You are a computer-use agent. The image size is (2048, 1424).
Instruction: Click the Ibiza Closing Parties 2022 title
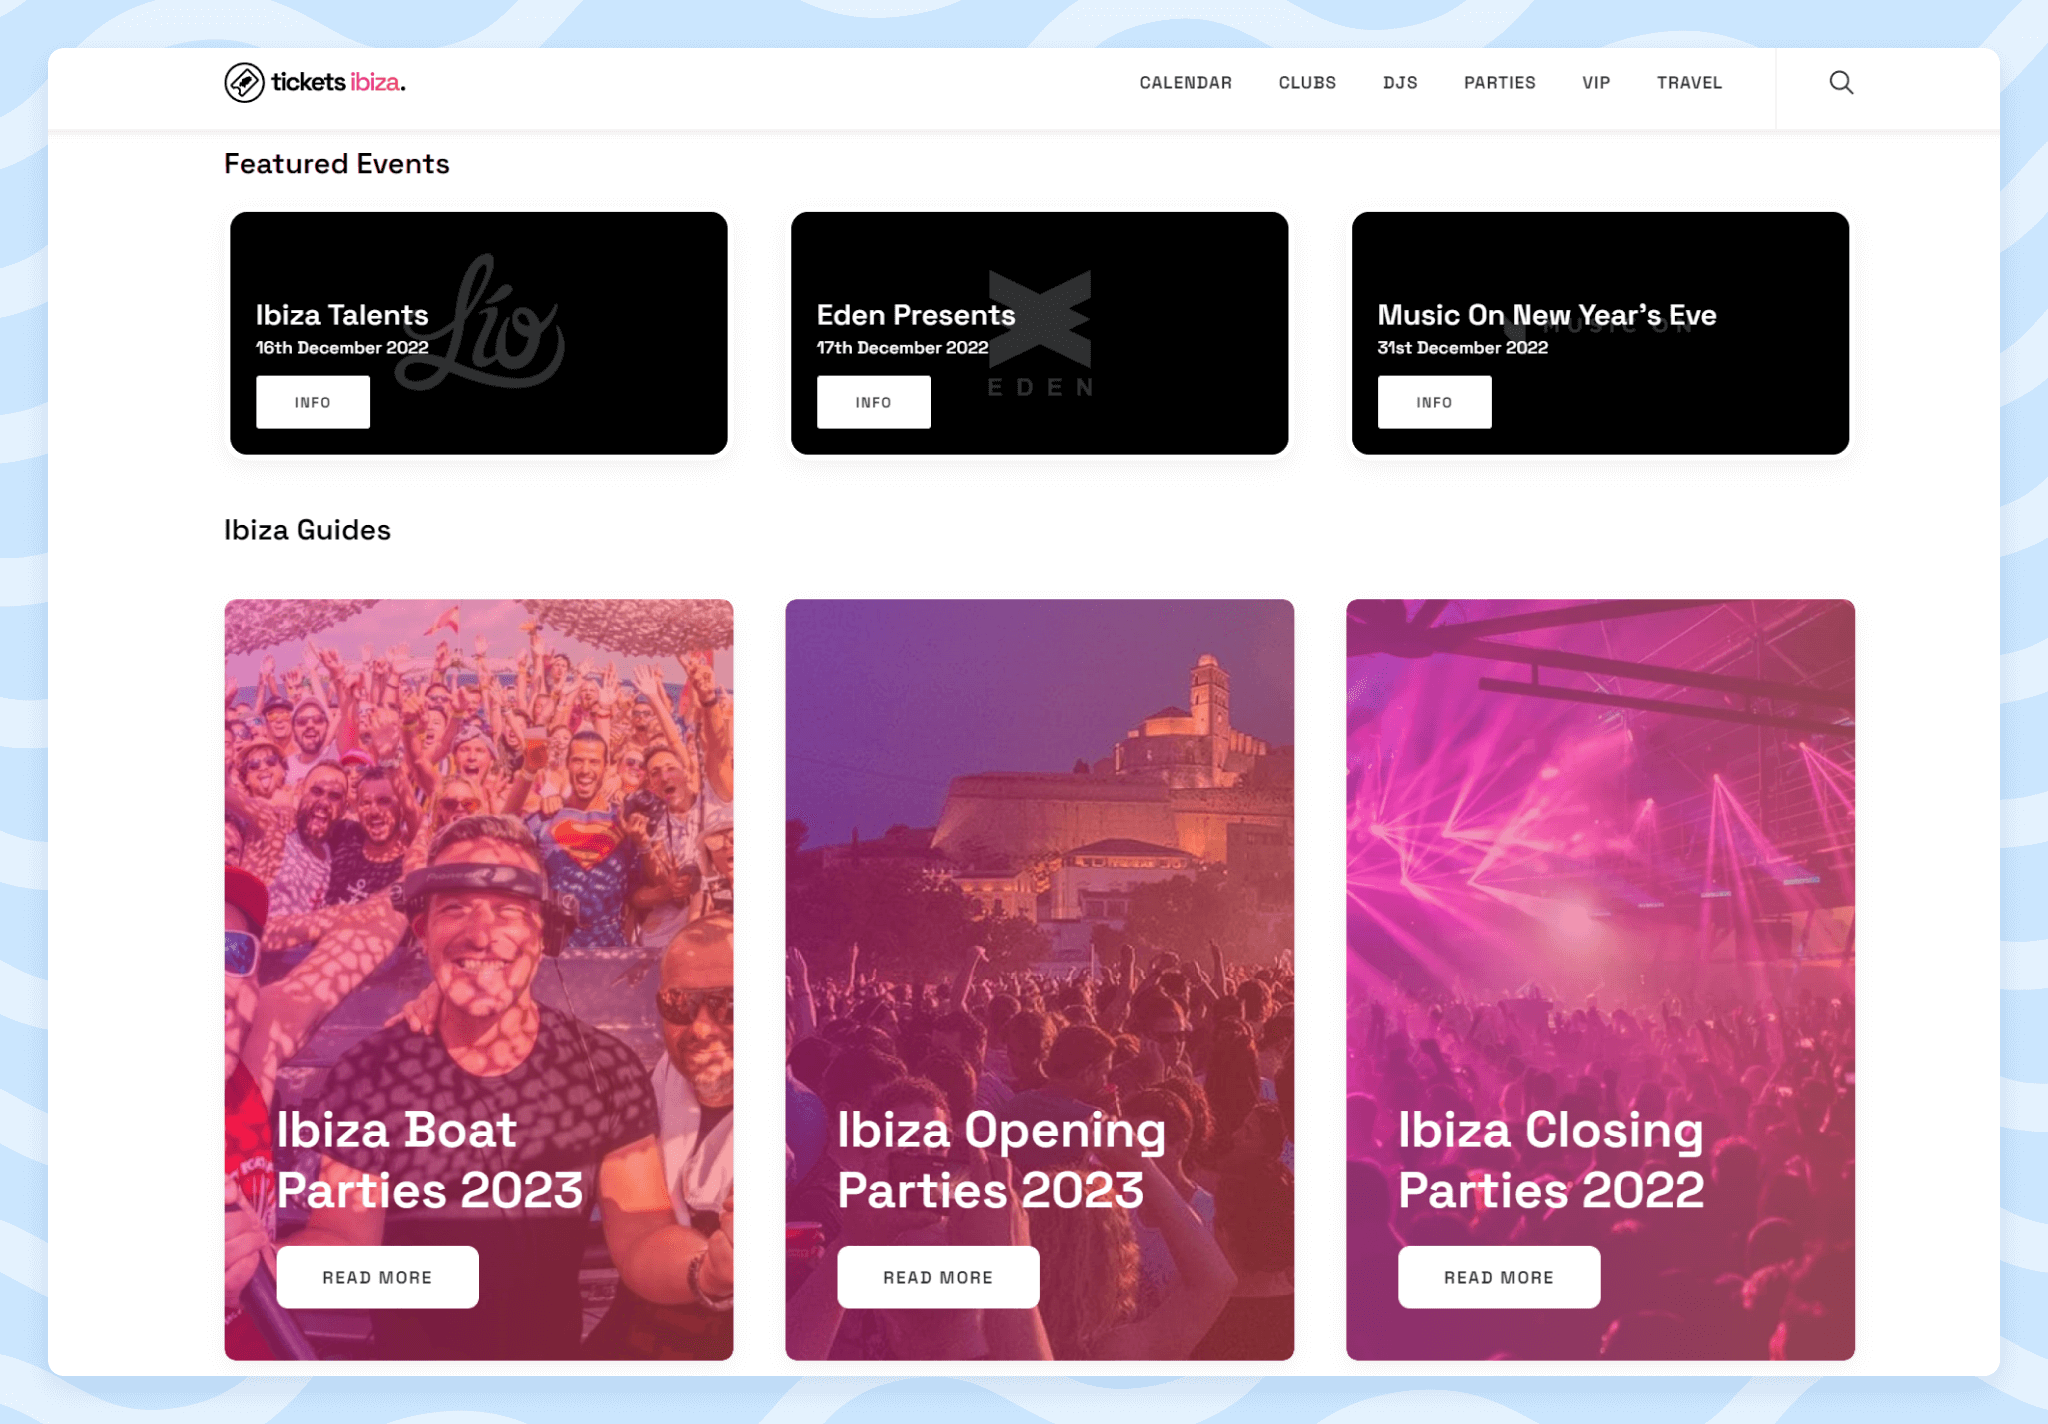coord(1551,1160)
